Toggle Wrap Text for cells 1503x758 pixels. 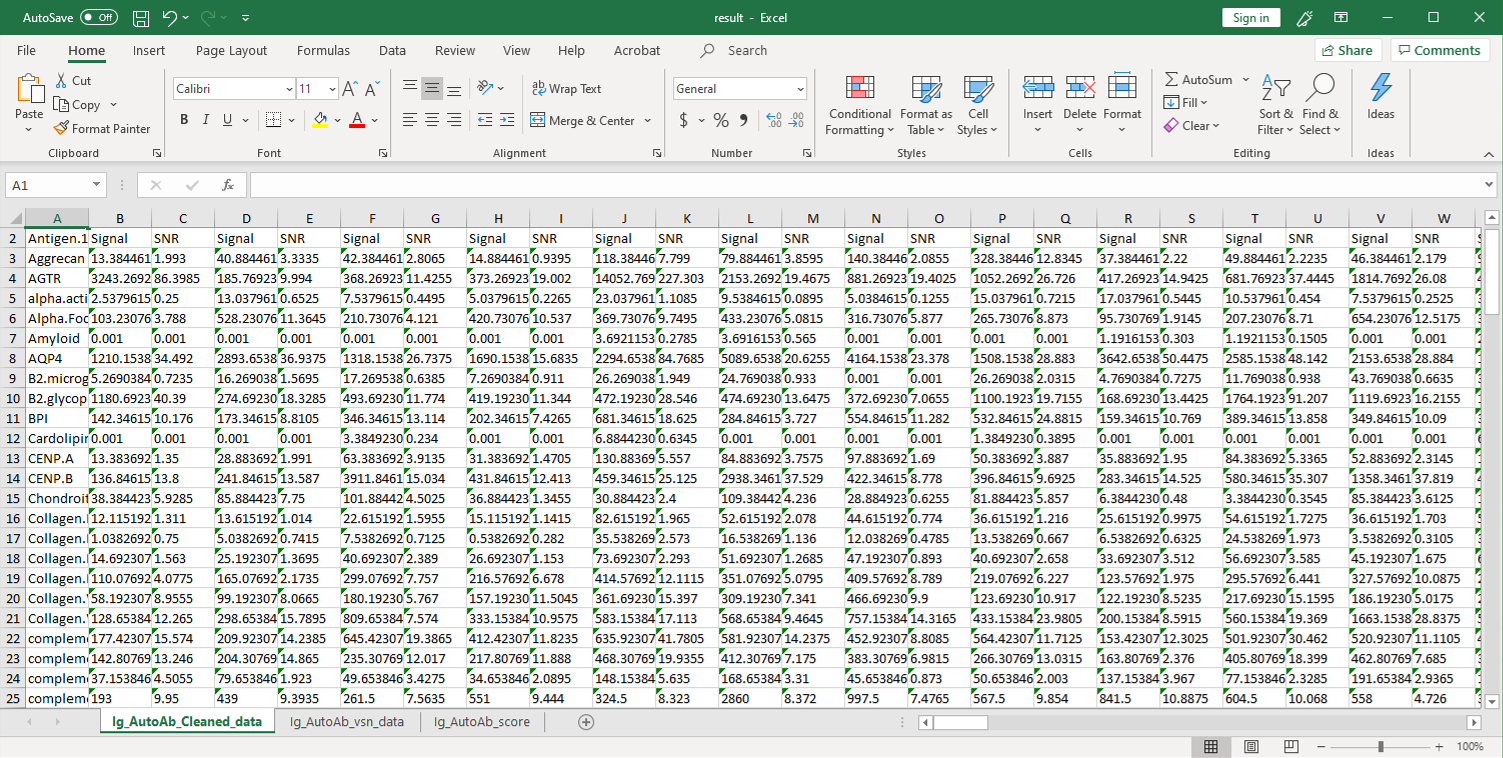(x=566, y=89)
